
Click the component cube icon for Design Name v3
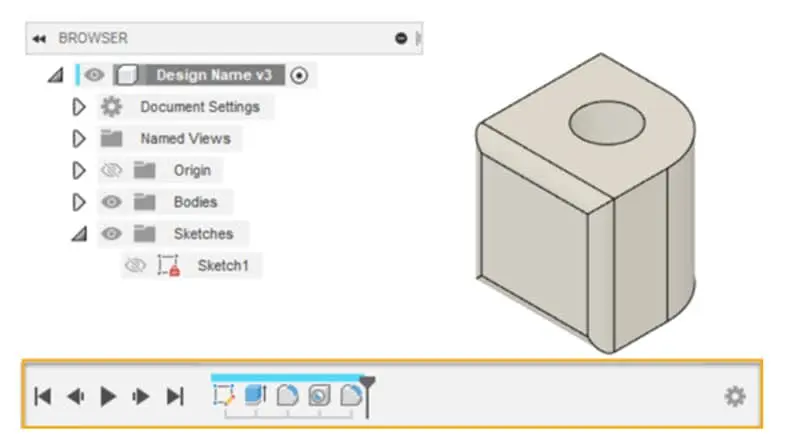pos(126,75)
